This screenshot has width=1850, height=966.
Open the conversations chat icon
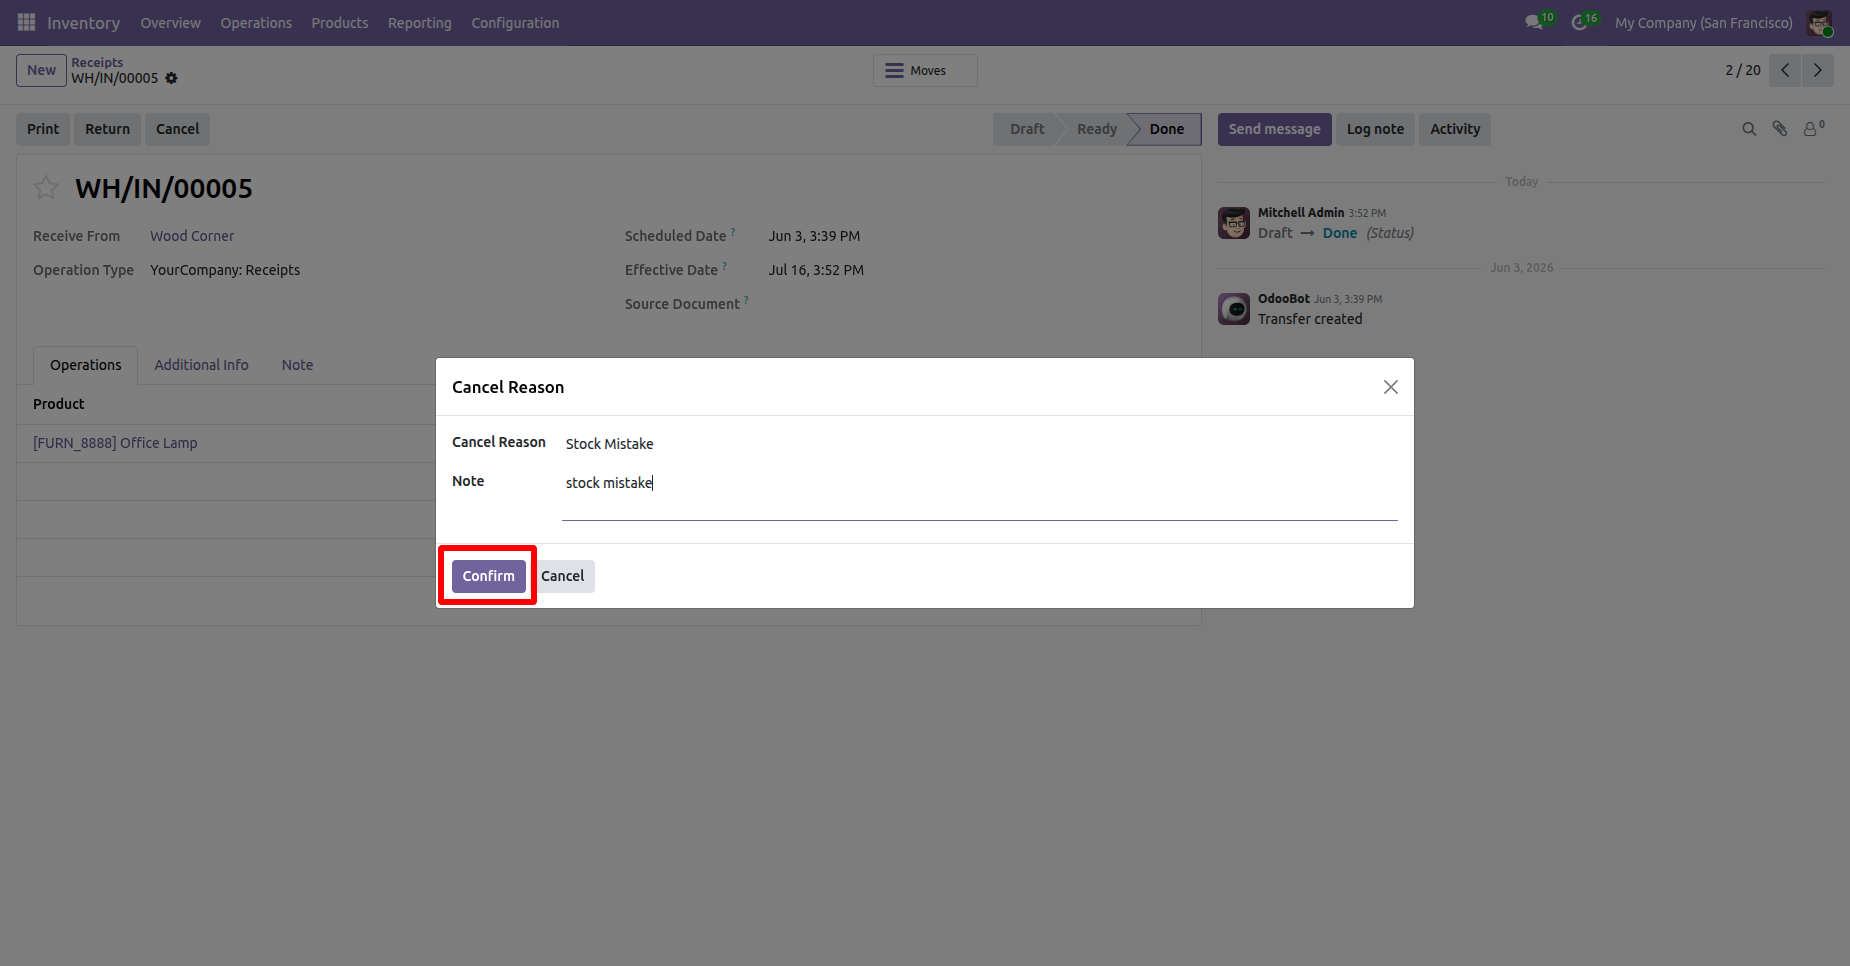click(x=1534, y=22)
